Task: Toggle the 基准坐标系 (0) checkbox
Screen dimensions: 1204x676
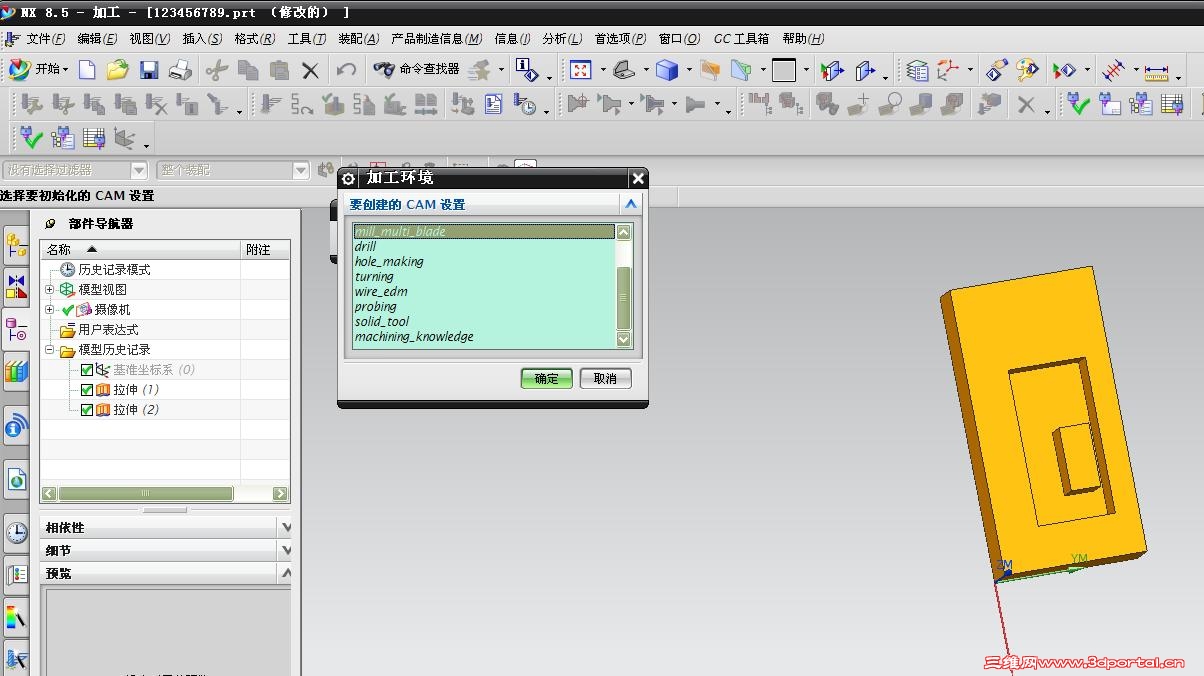Action: pyautogui.click(x=87, y=370)
